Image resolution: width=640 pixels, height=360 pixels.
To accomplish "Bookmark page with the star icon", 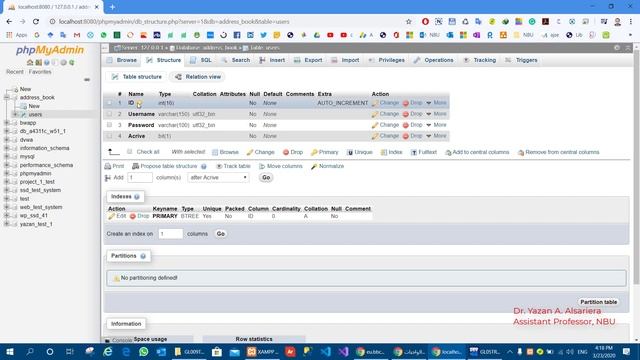I will [x=409, y=21].
